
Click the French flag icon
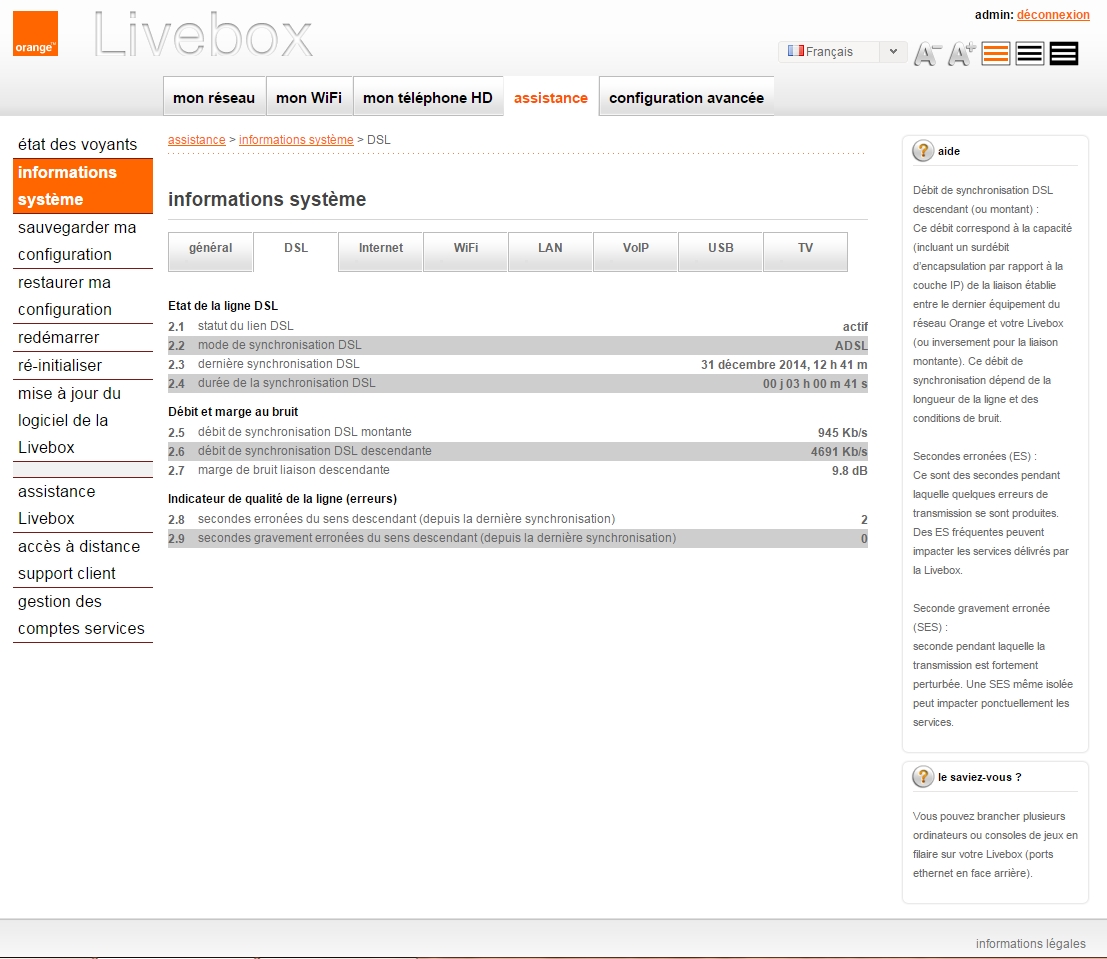(x=796, y=51)
